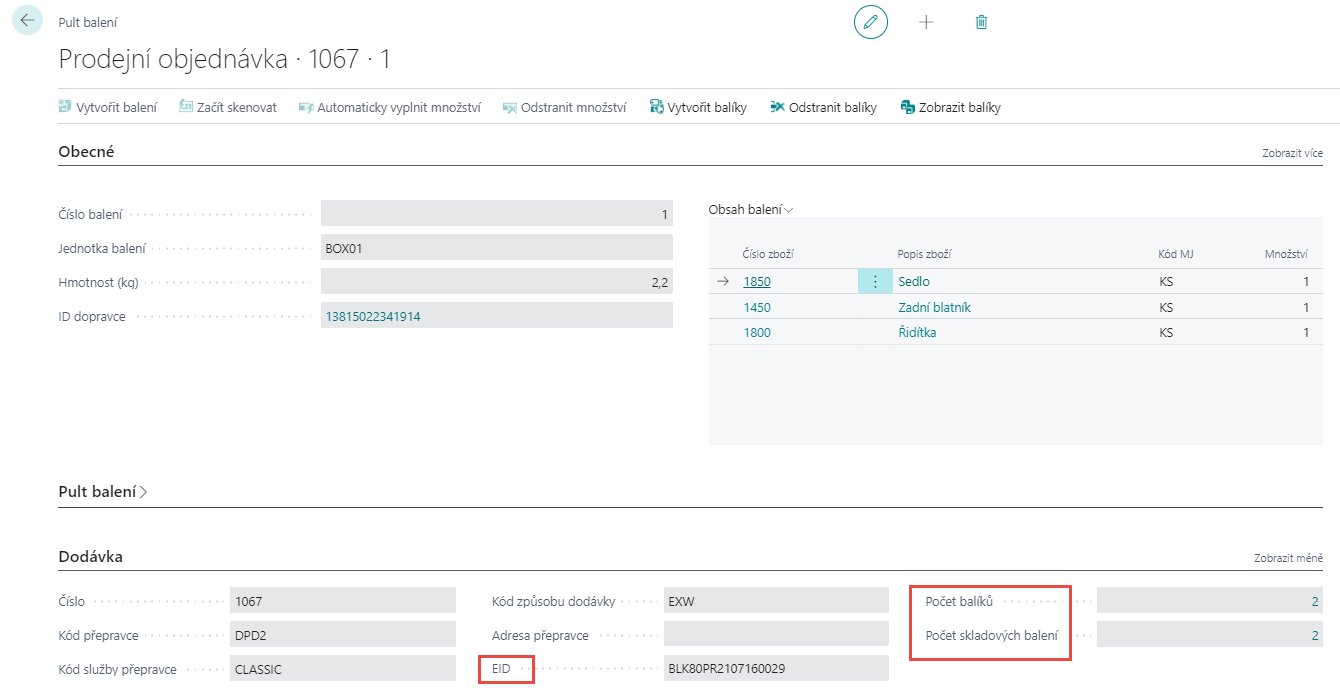
Task: Click the plus icon to create new
Action: tap(926, 22)
